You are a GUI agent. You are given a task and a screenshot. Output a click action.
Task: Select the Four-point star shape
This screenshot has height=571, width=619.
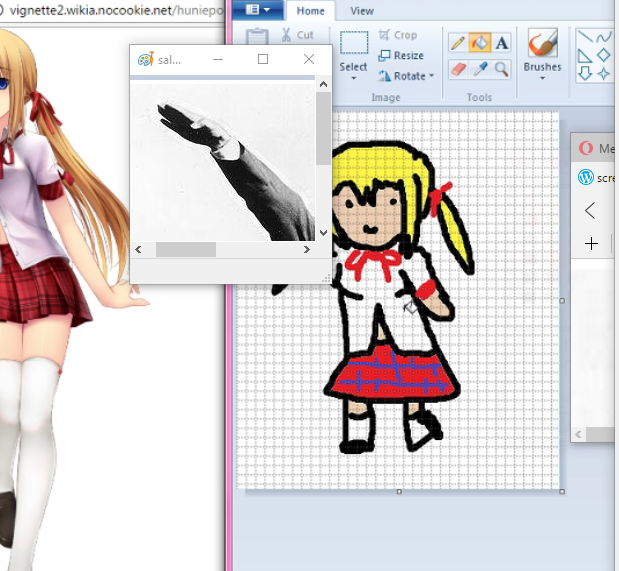point(604,74)
